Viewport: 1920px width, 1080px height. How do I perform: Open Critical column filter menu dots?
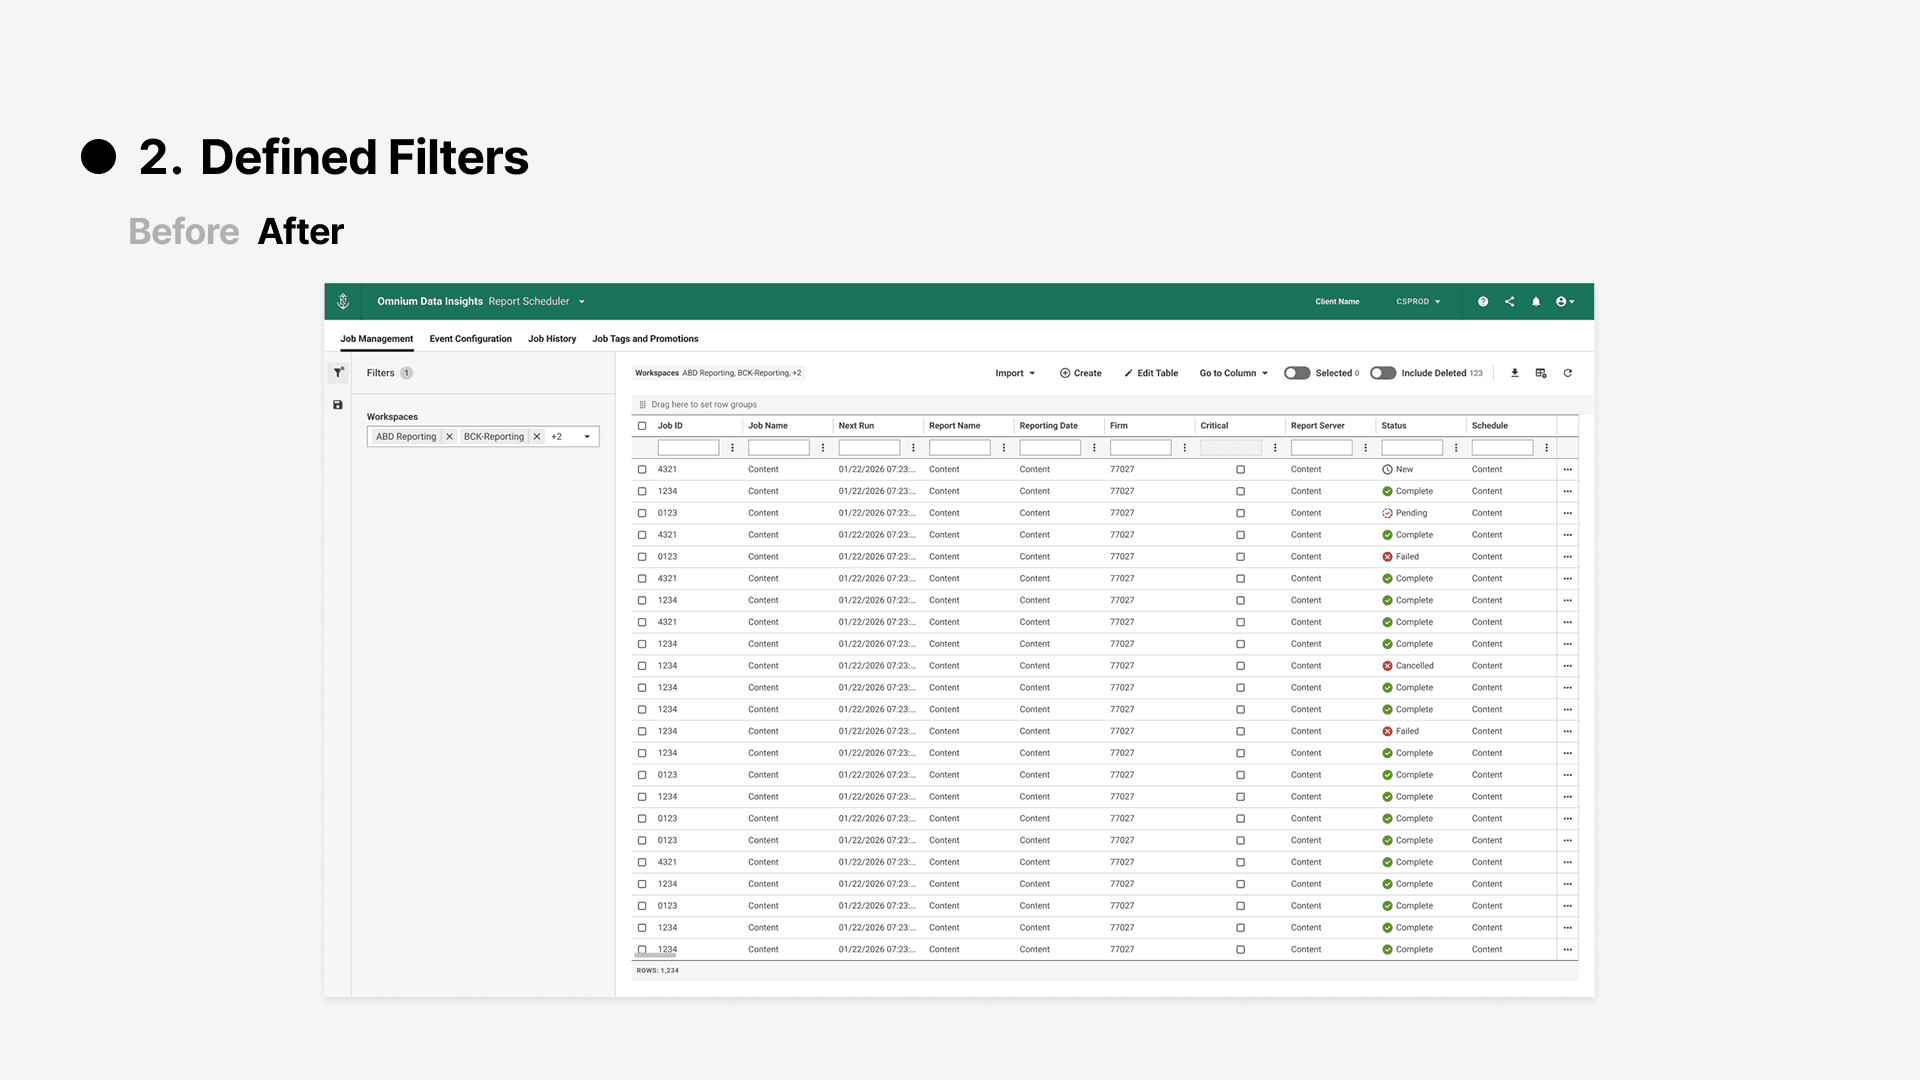point(1275,448)
